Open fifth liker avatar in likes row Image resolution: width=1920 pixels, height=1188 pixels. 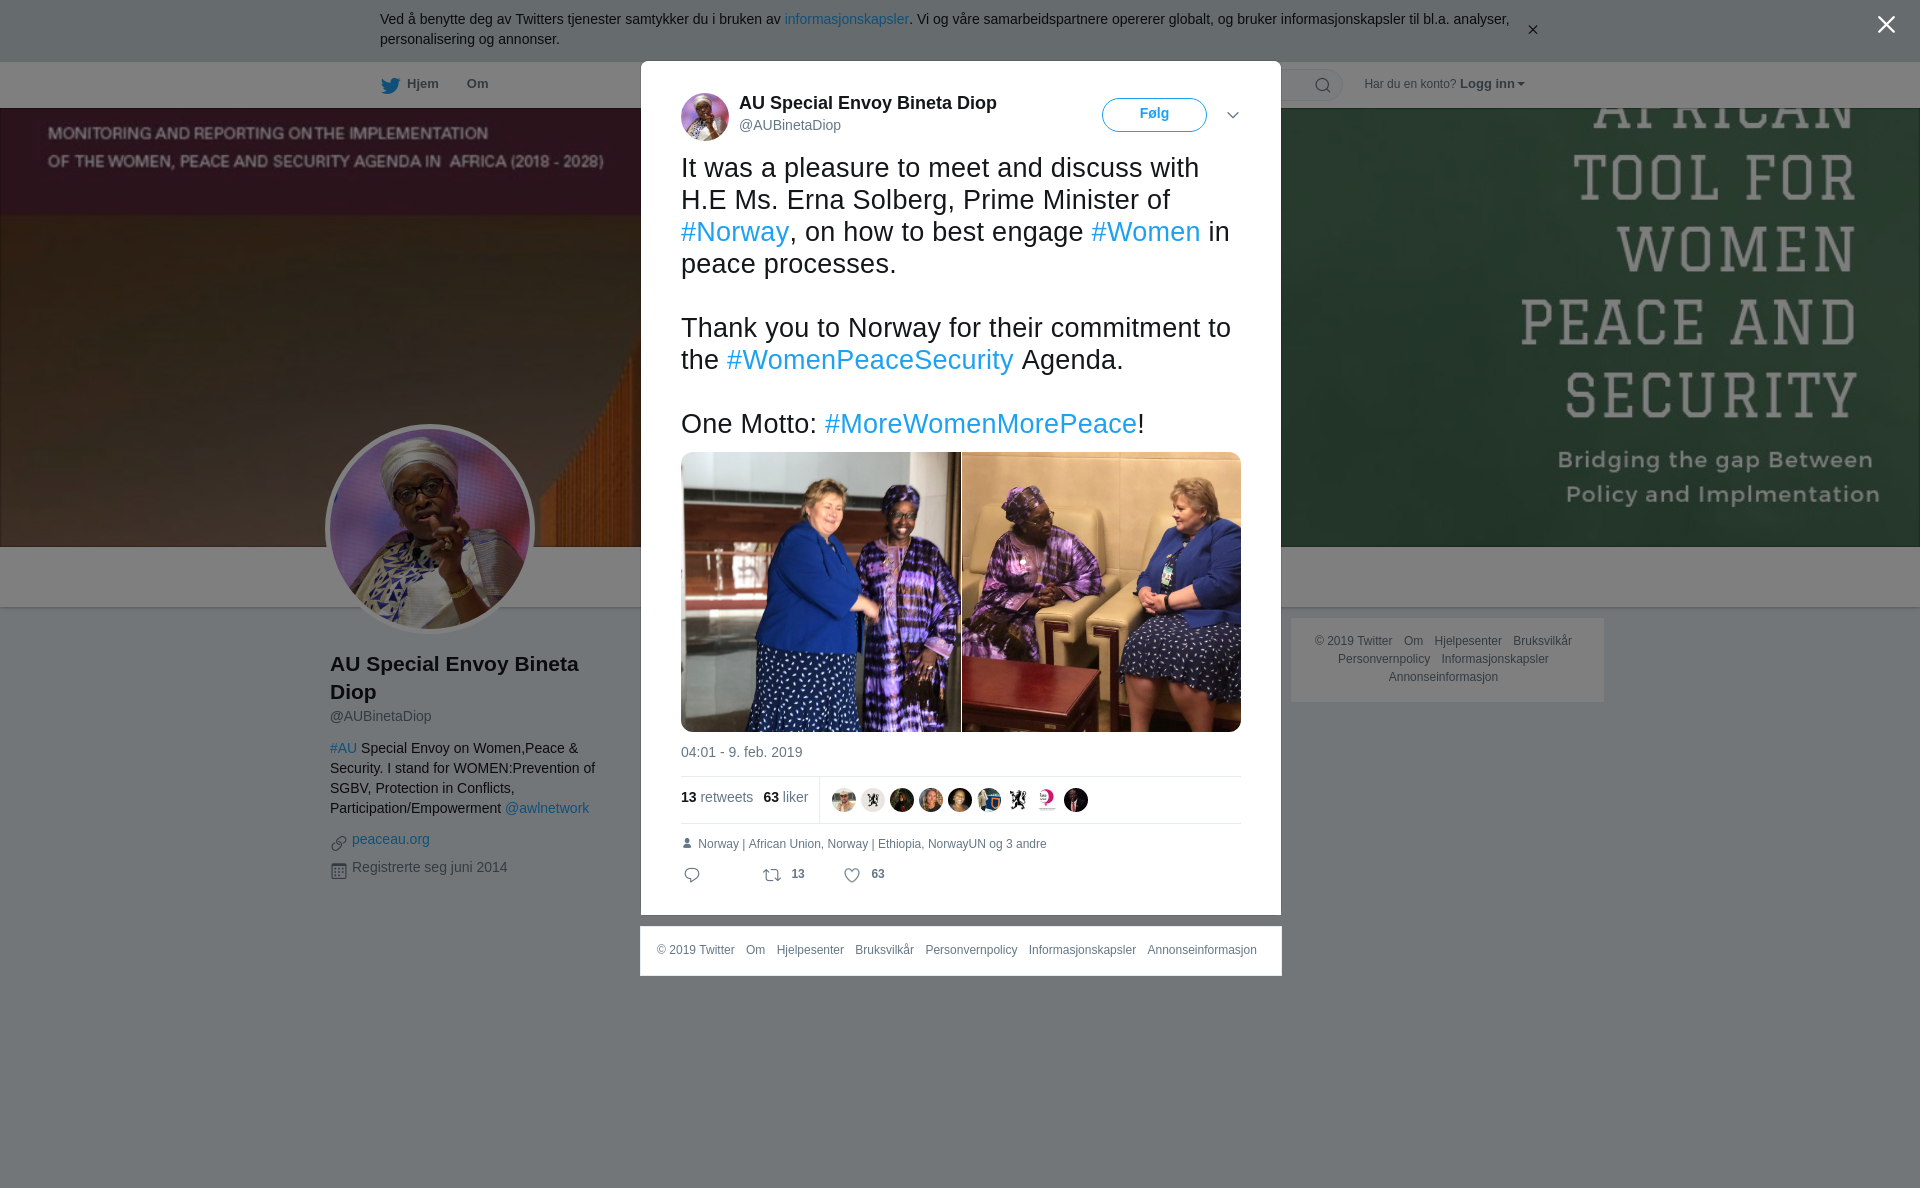960,800
